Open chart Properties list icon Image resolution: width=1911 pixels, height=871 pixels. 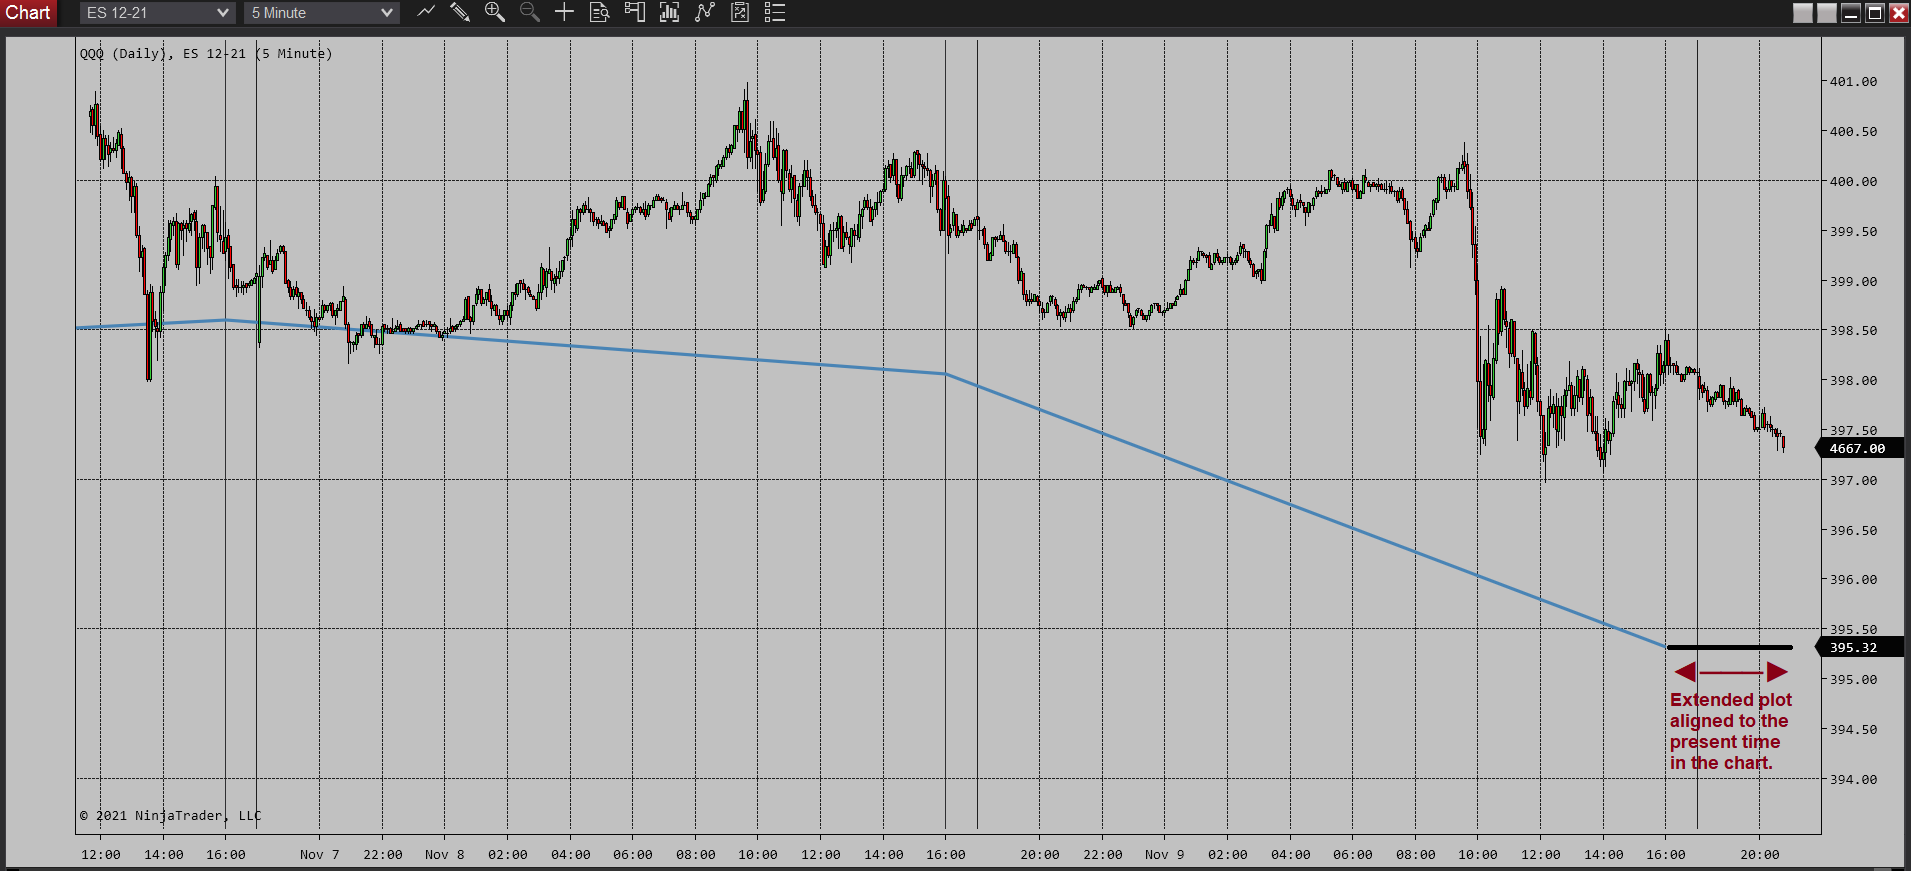(775, 12)
